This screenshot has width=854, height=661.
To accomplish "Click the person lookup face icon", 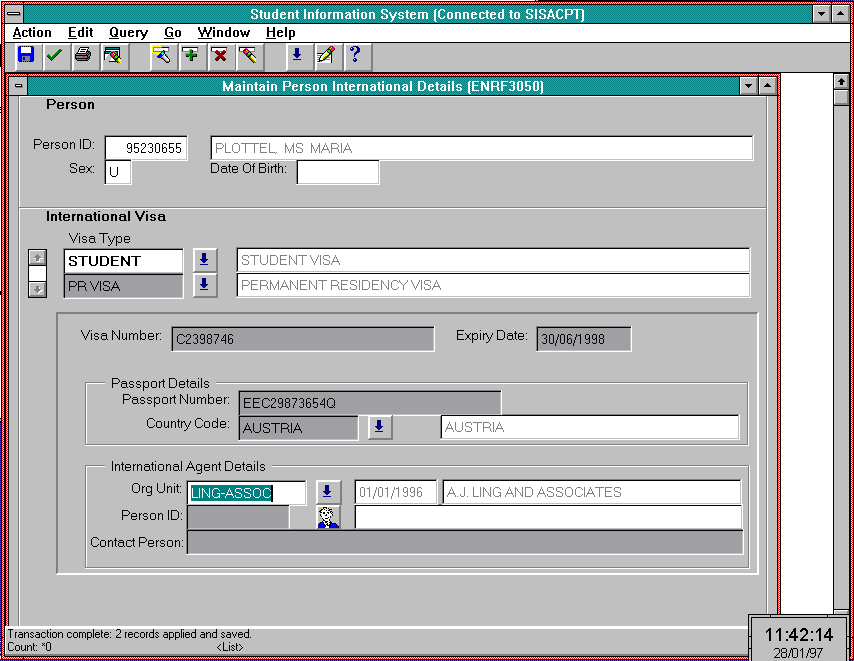I will (328, 517).
